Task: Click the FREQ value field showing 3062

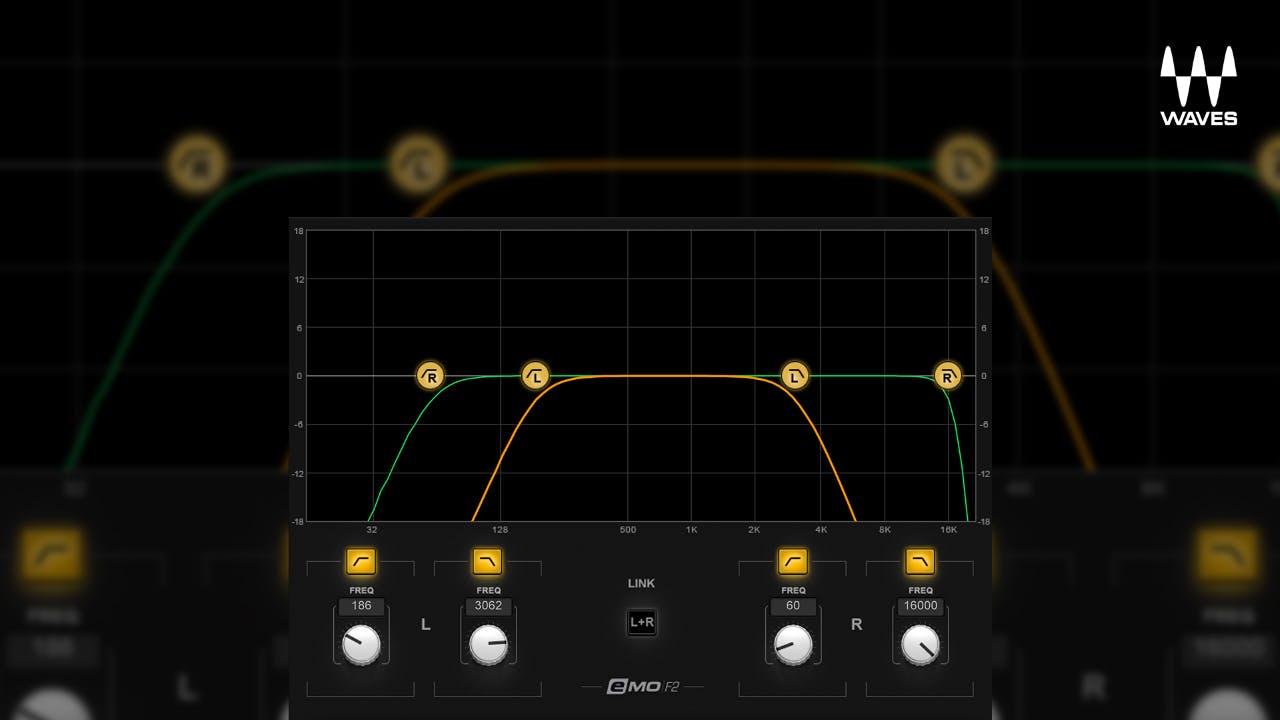Action: (488, 606)
